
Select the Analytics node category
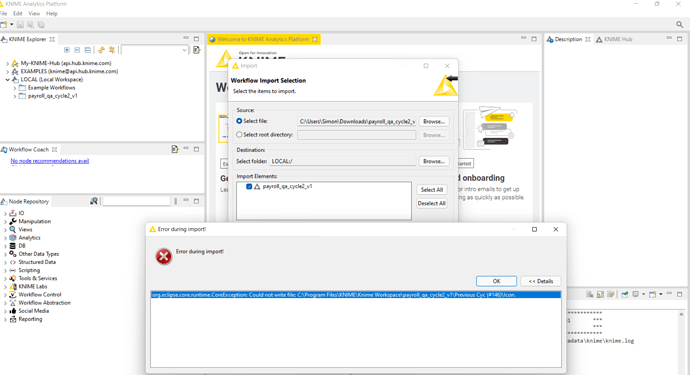[x=29, y=238]
